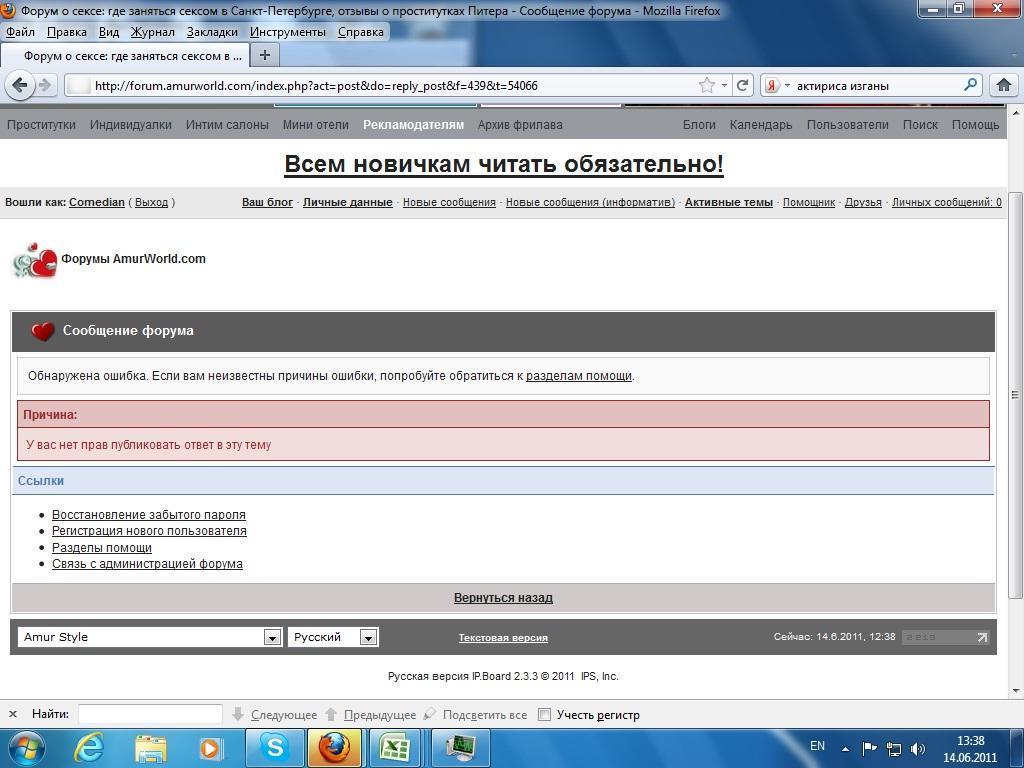Click 'Восстановление забытого пароля' link
The height and width of the screenshot is (768, 1024).
point(149,515)
